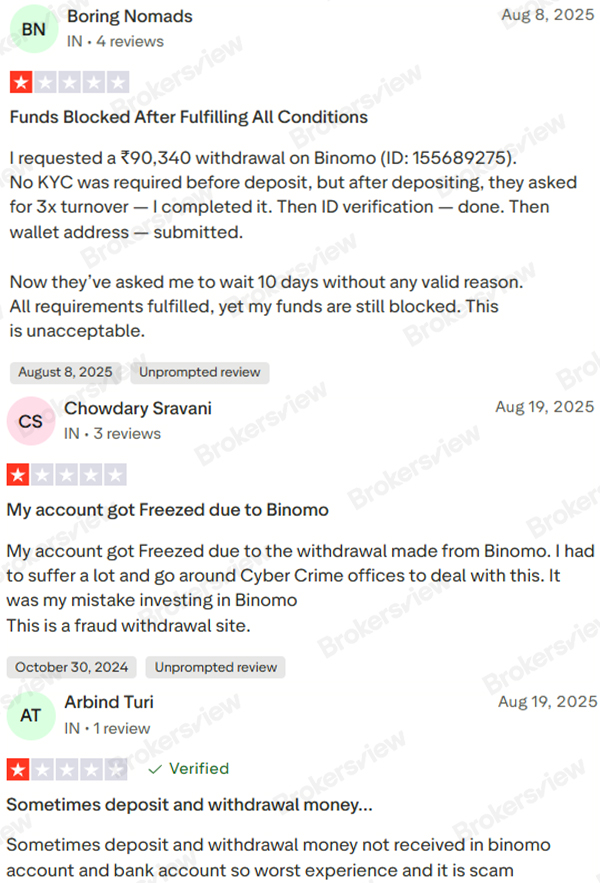Click the Unprompted review tag beside August 8, 2025
This screenshot has height=883, width=600.
pyautogui.click(x=199, y=372)
